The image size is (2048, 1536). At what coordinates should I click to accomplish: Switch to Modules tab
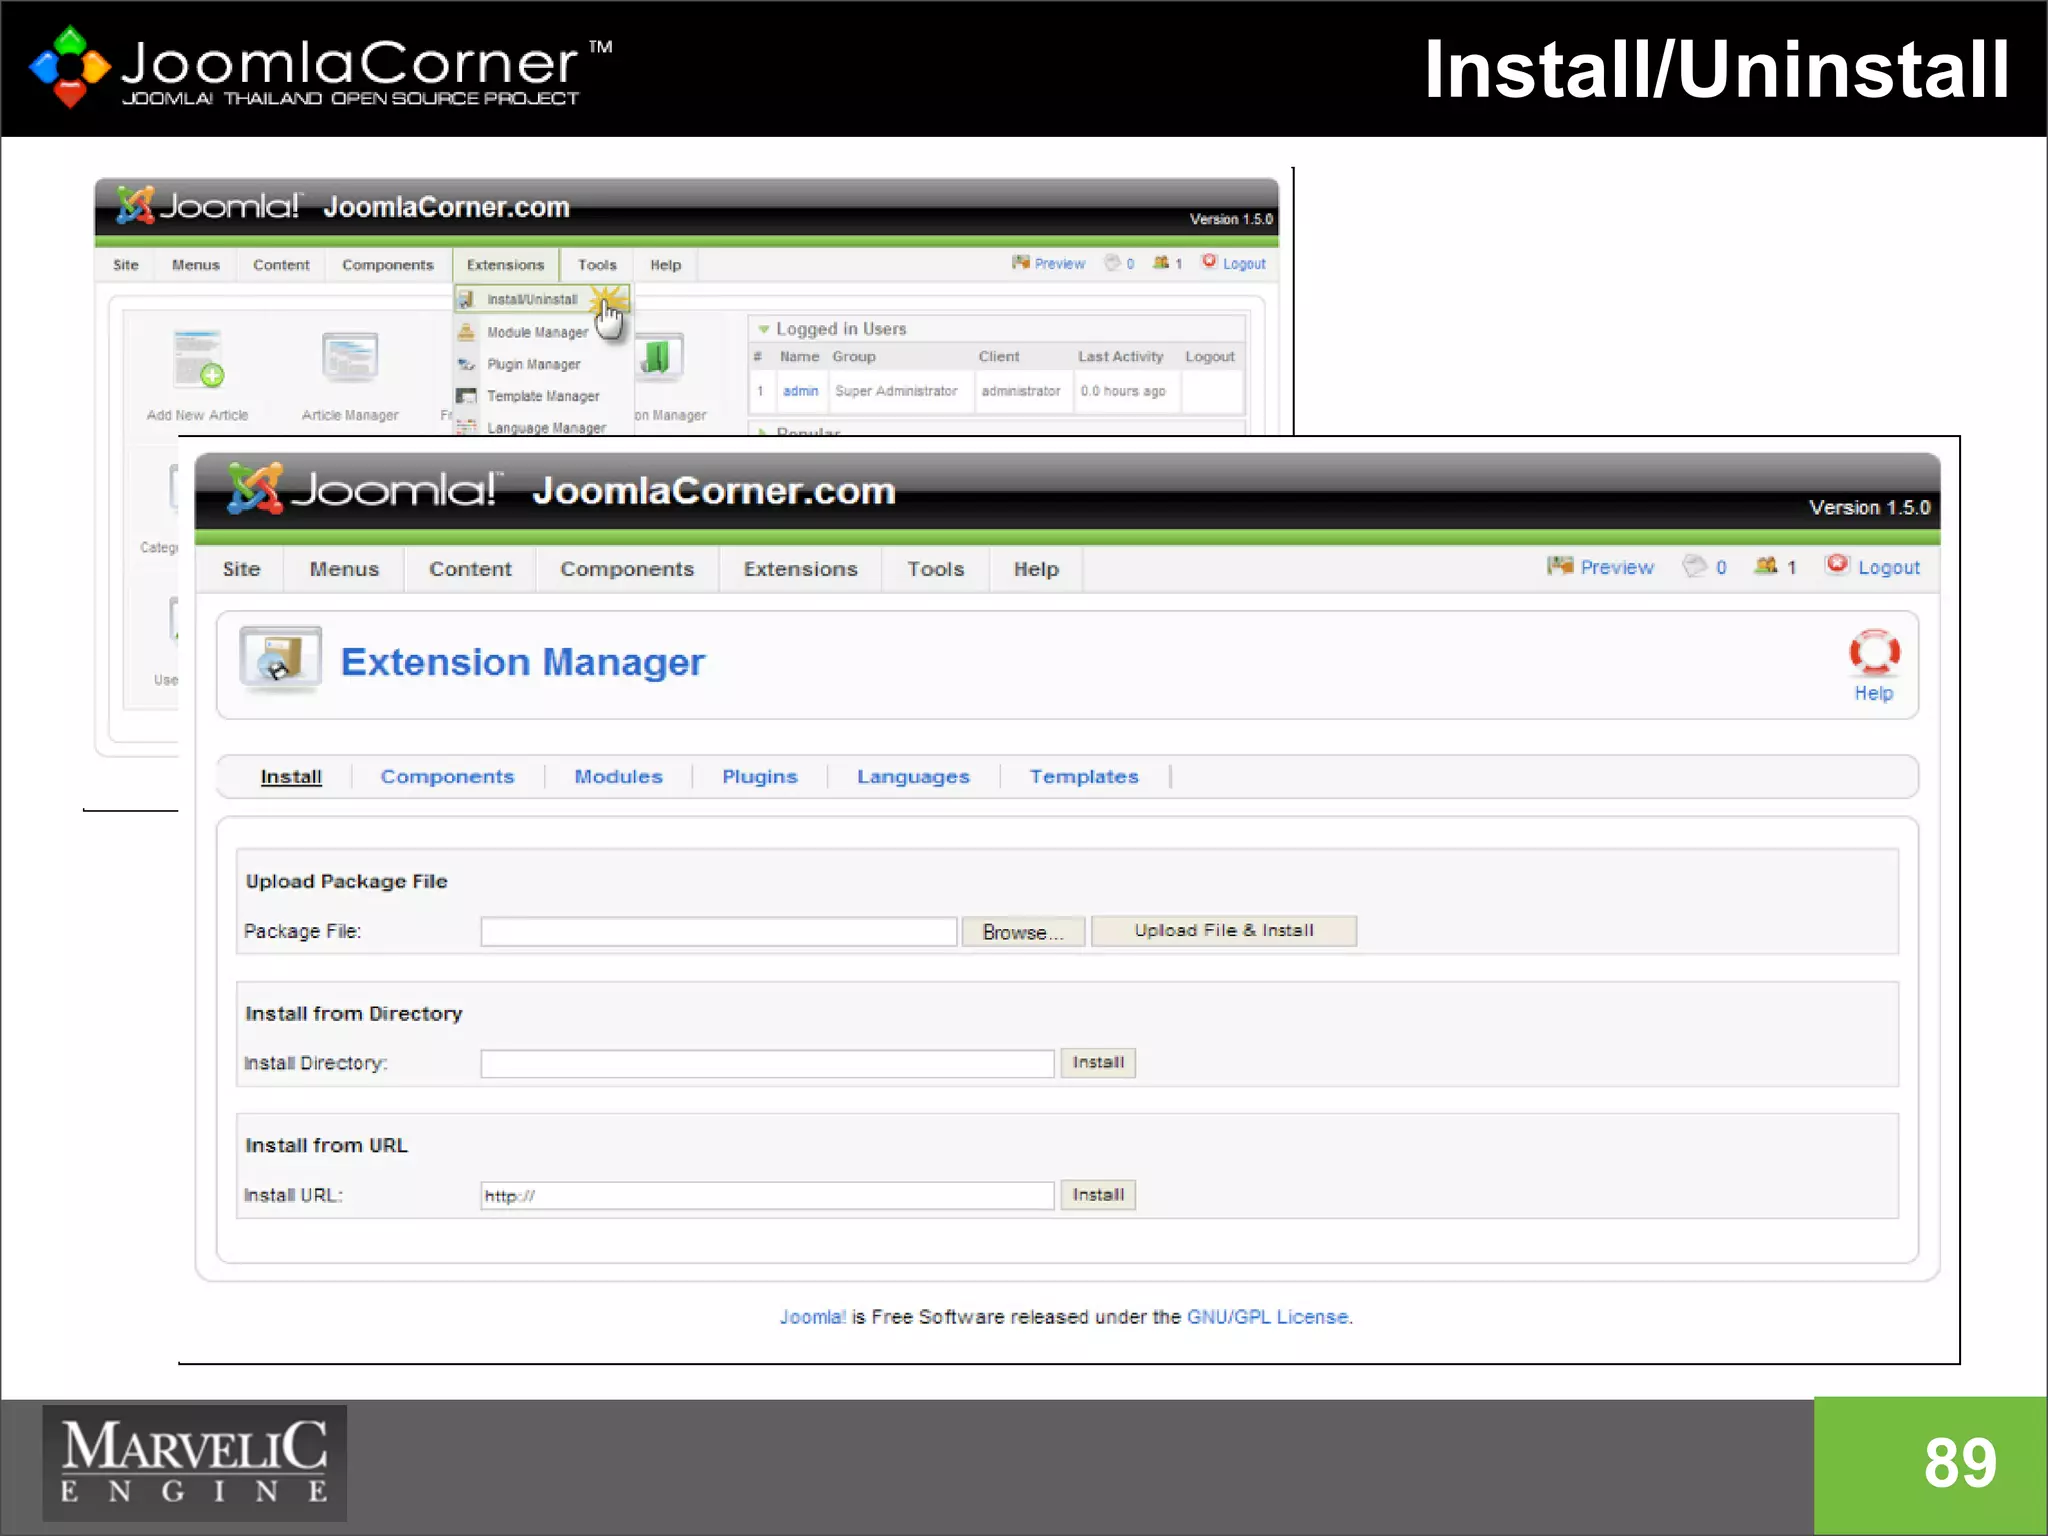618,777
